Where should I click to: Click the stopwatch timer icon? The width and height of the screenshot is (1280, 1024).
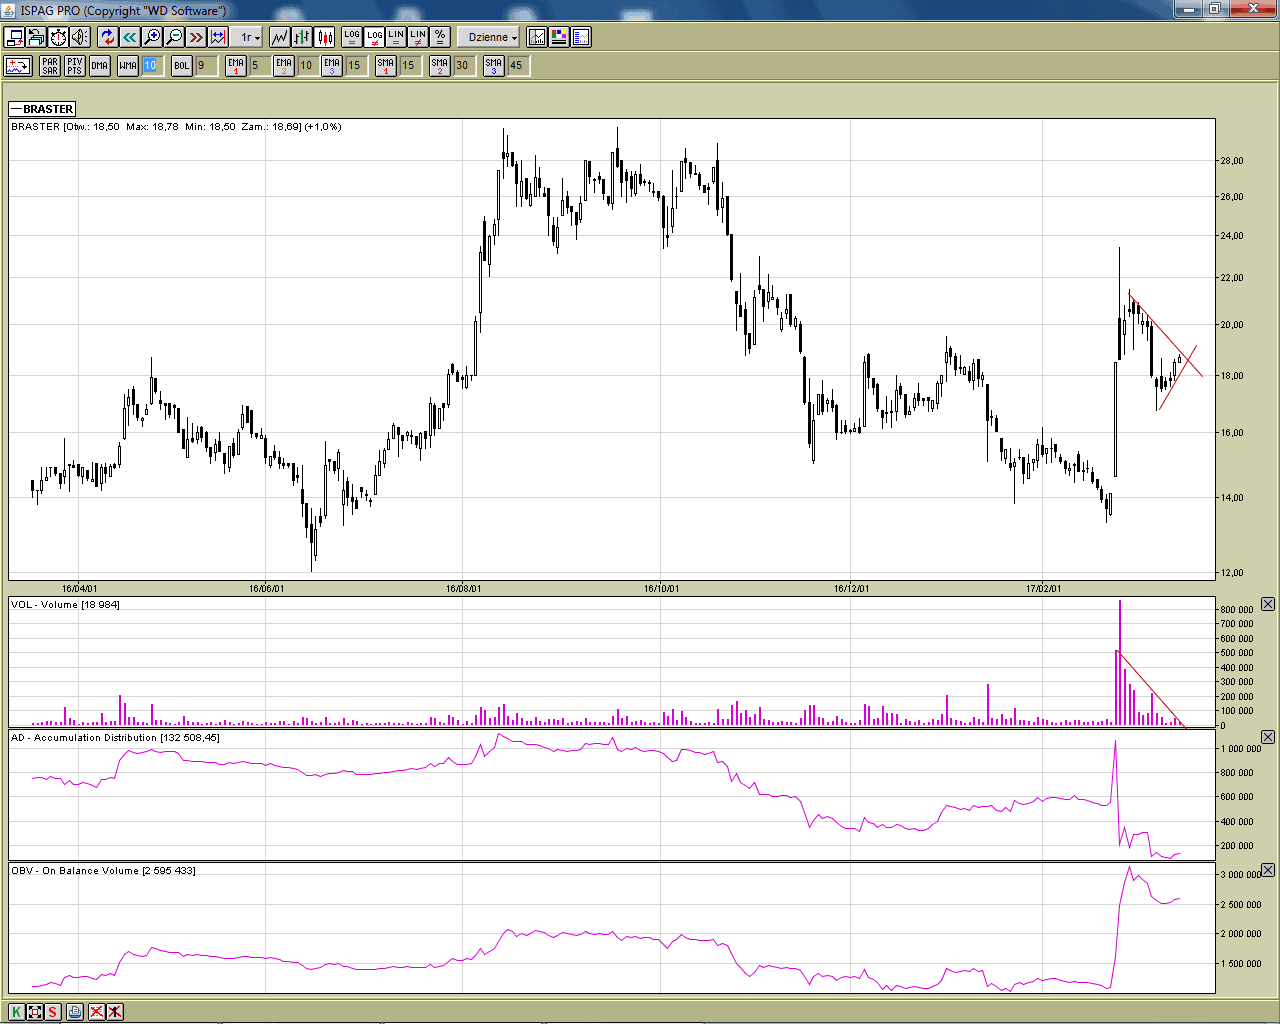coord(58,37)
